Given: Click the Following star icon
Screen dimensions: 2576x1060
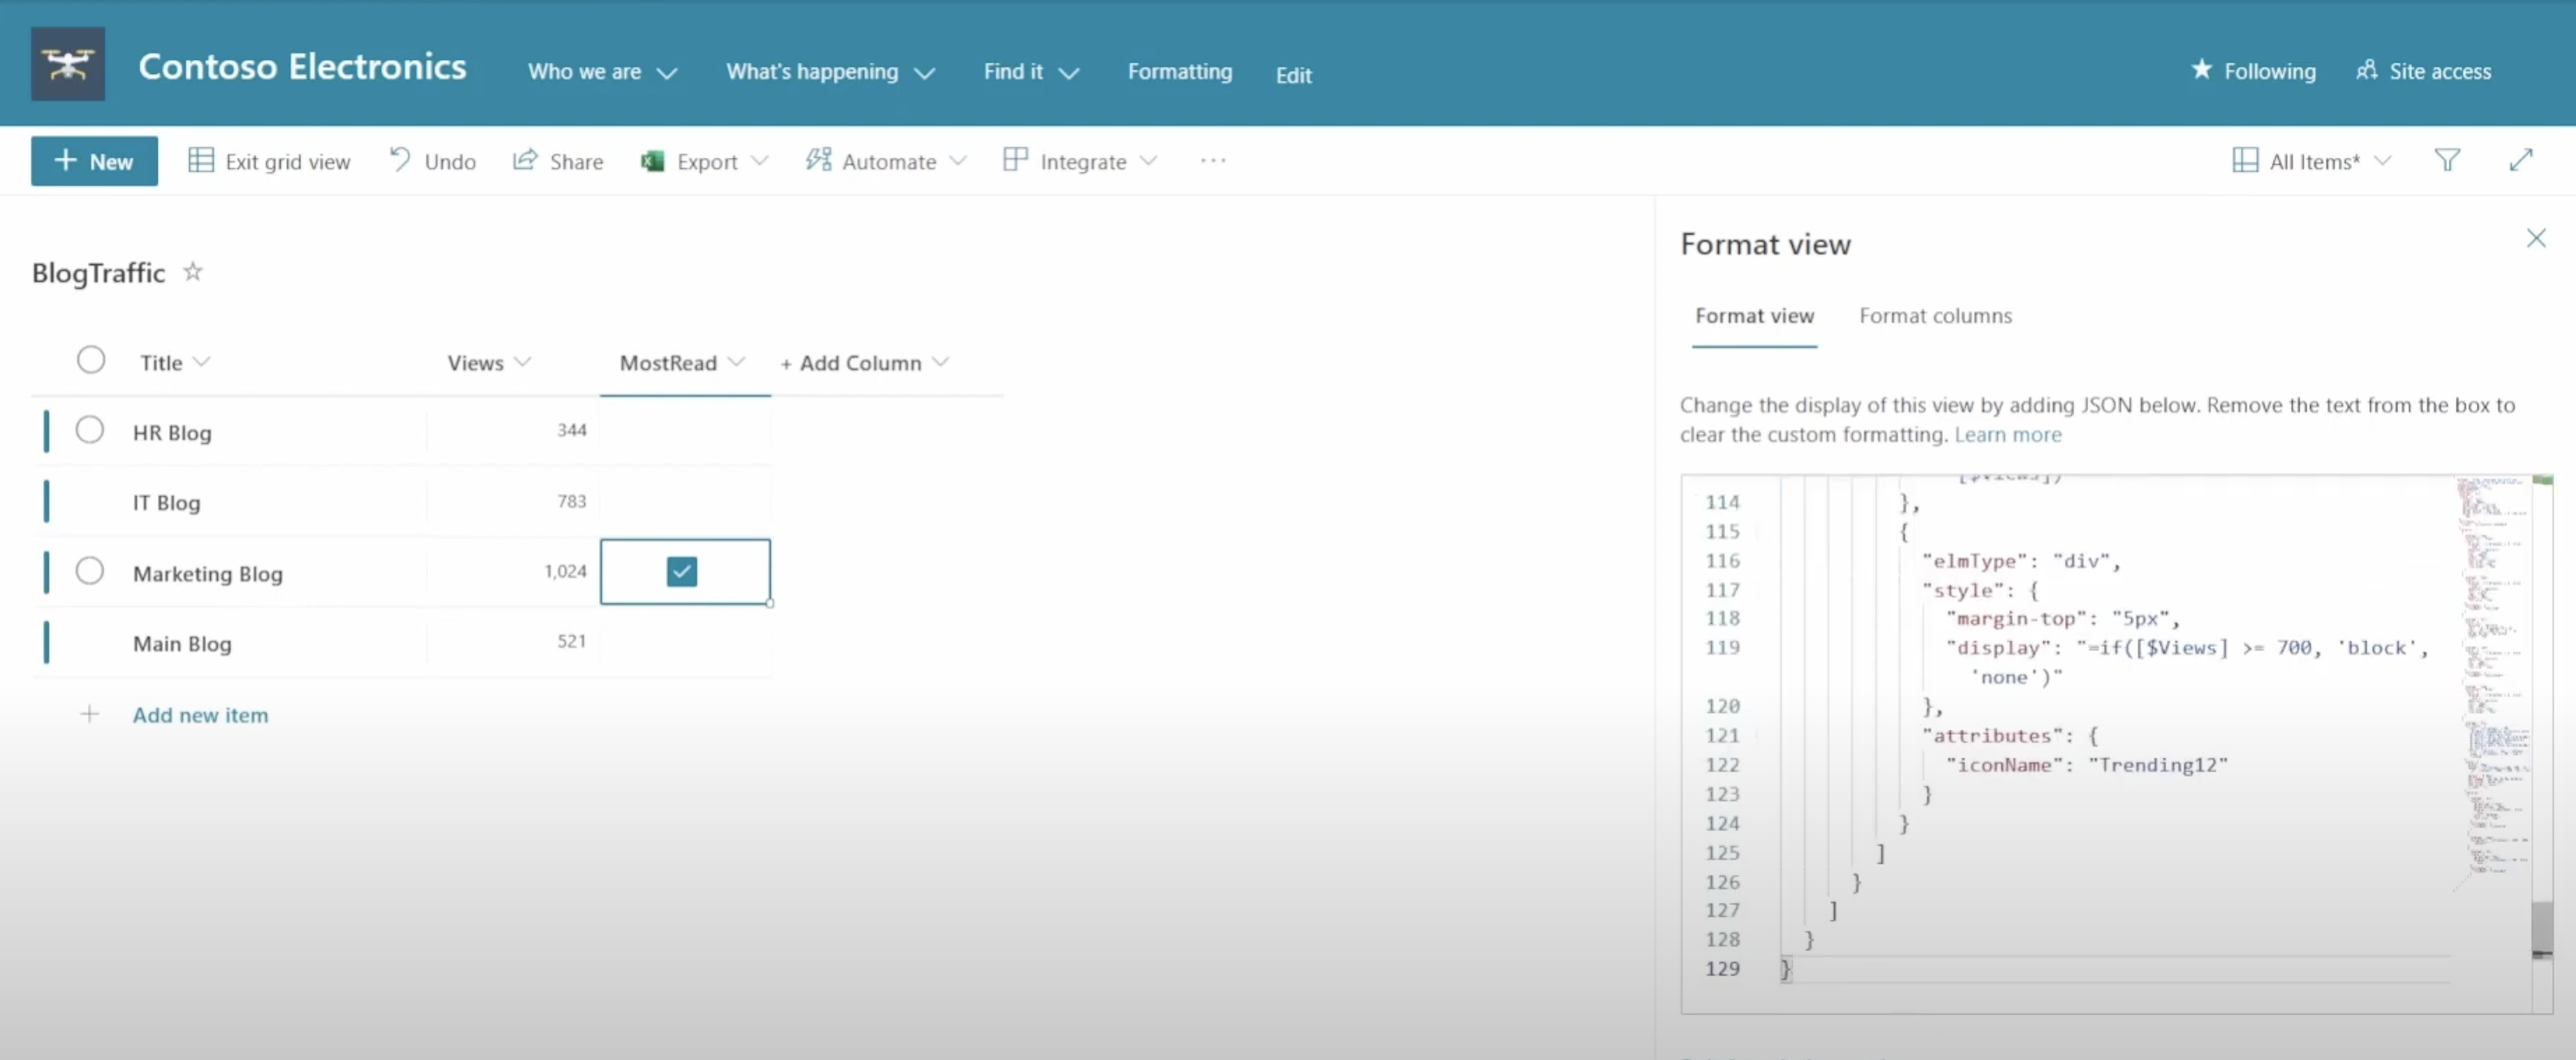Looking at the screenshot, I should point(2201,69).
